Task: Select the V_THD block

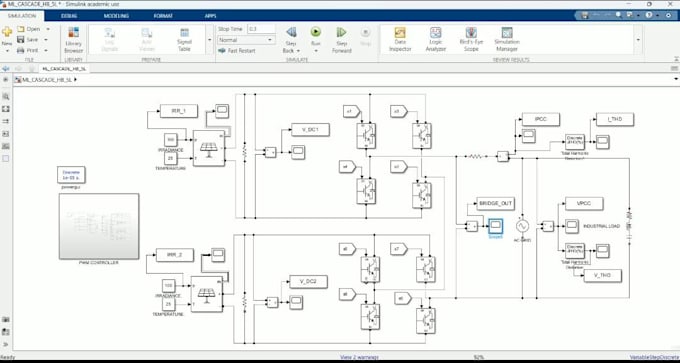Action: [x=603, y=275]
